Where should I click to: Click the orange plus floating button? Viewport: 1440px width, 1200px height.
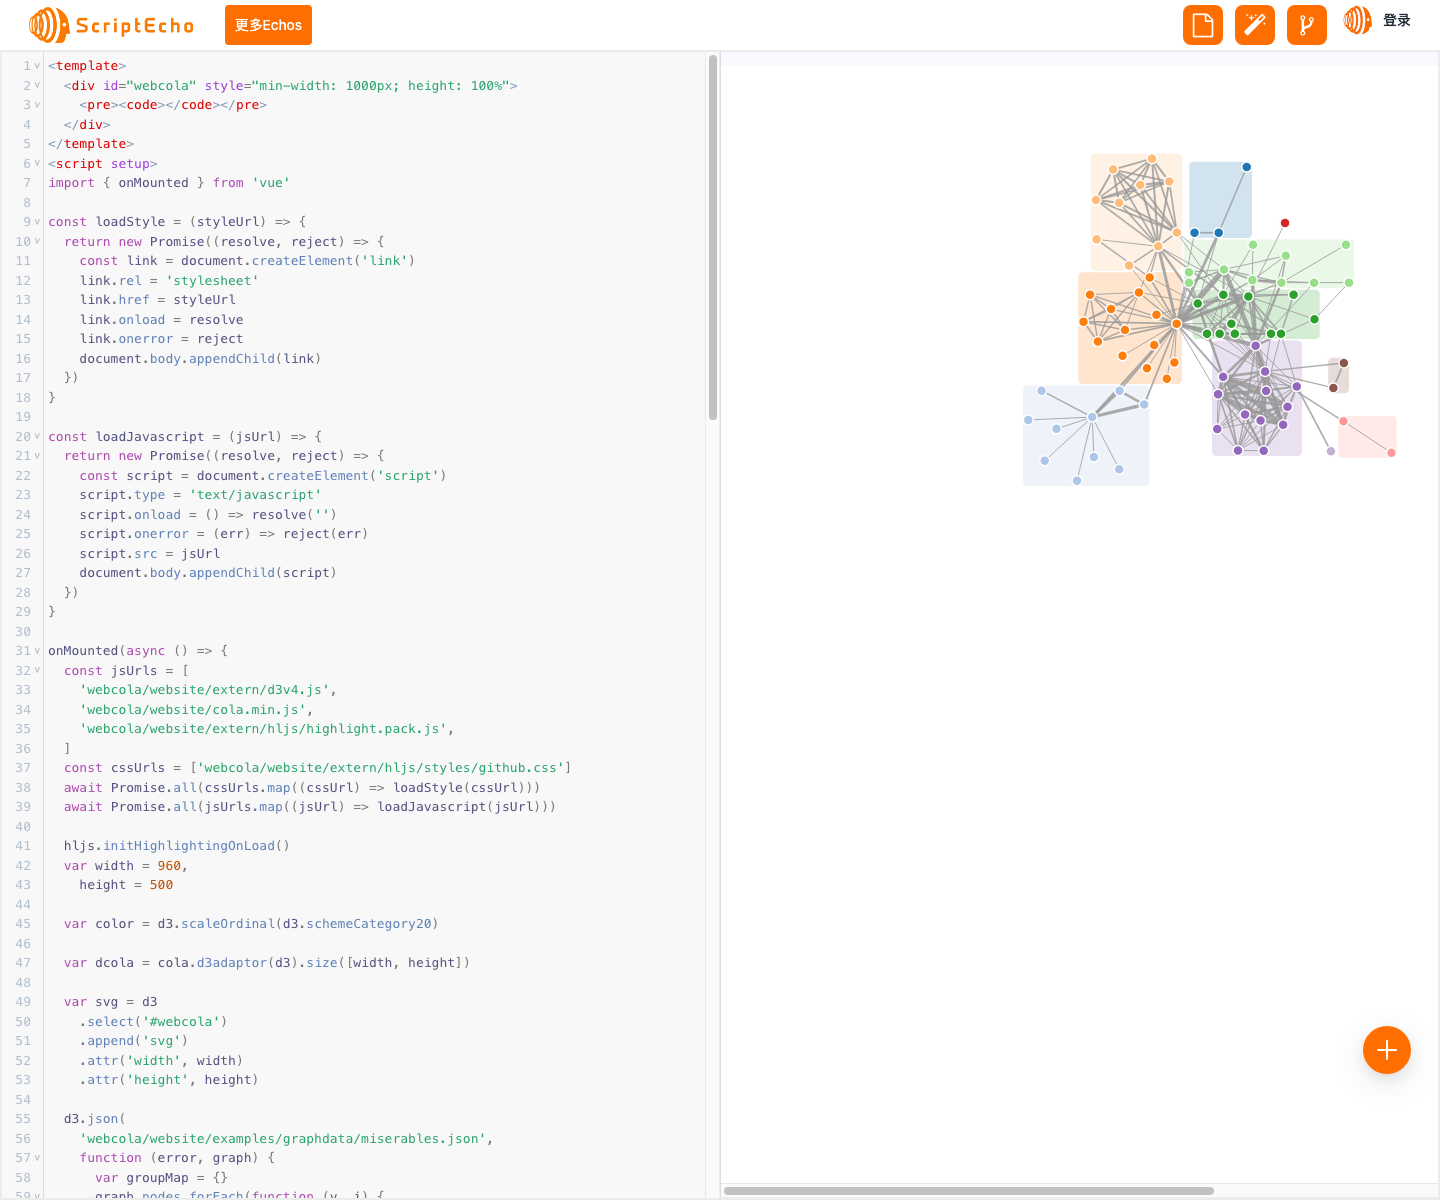tap(1387, 1050)
